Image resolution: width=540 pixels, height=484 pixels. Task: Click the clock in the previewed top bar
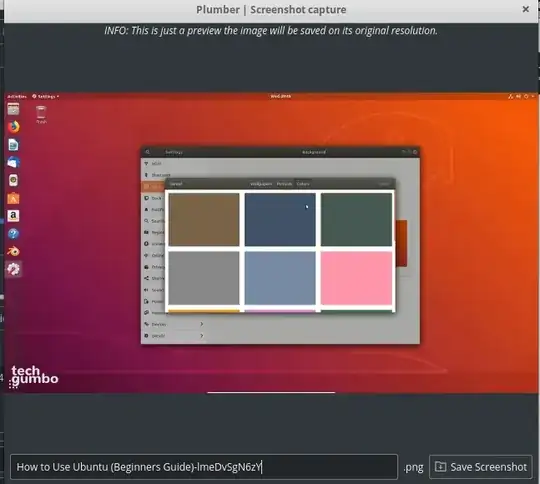coord(281,96)
